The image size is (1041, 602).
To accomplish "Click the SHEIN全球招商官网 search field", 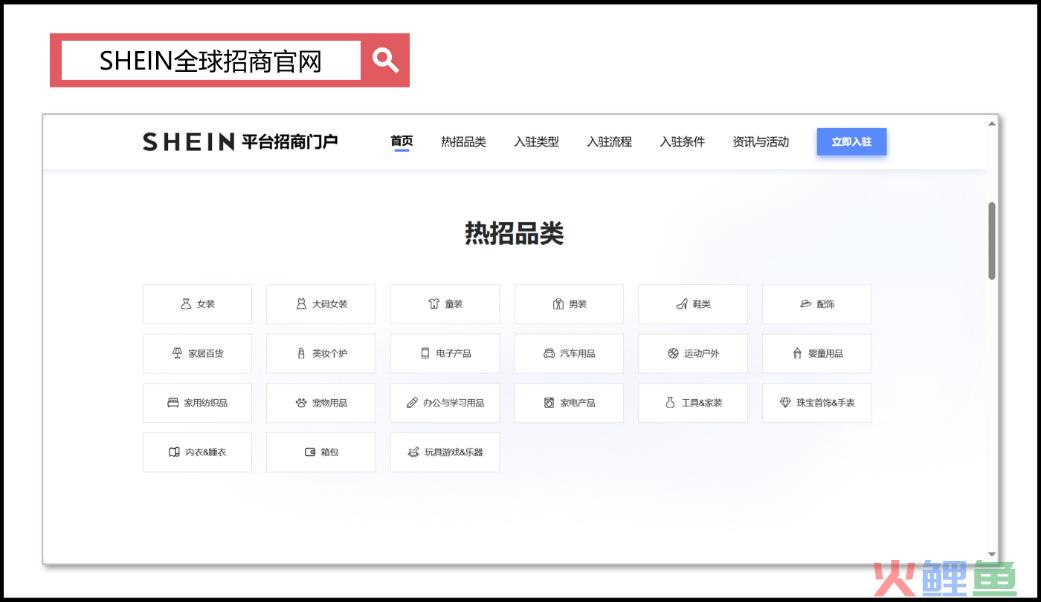I will click(x=211, y=60).
